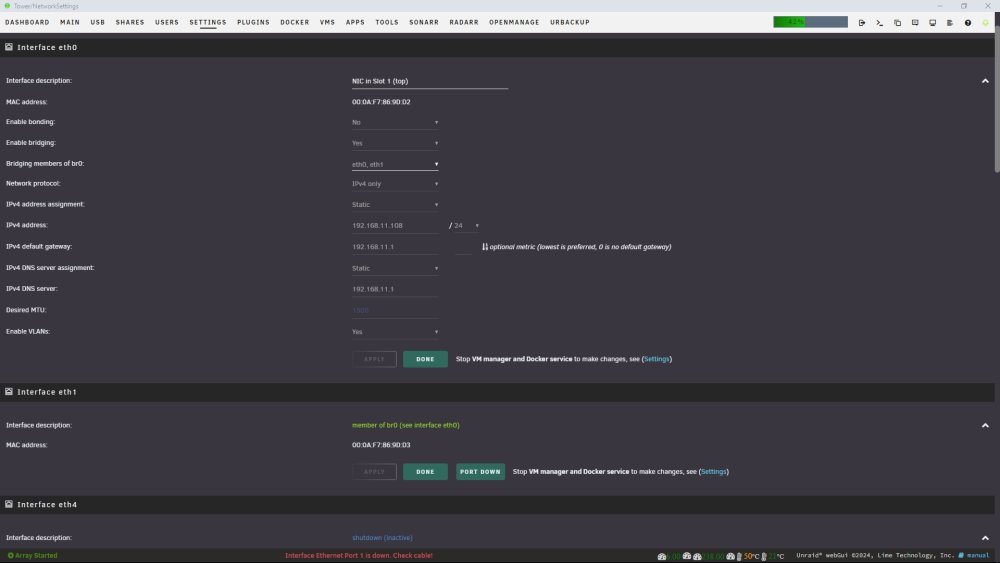Click the 21°C temperature status icon
Image resolution: width=1000 pixels, height=563 pixels.
764,556
